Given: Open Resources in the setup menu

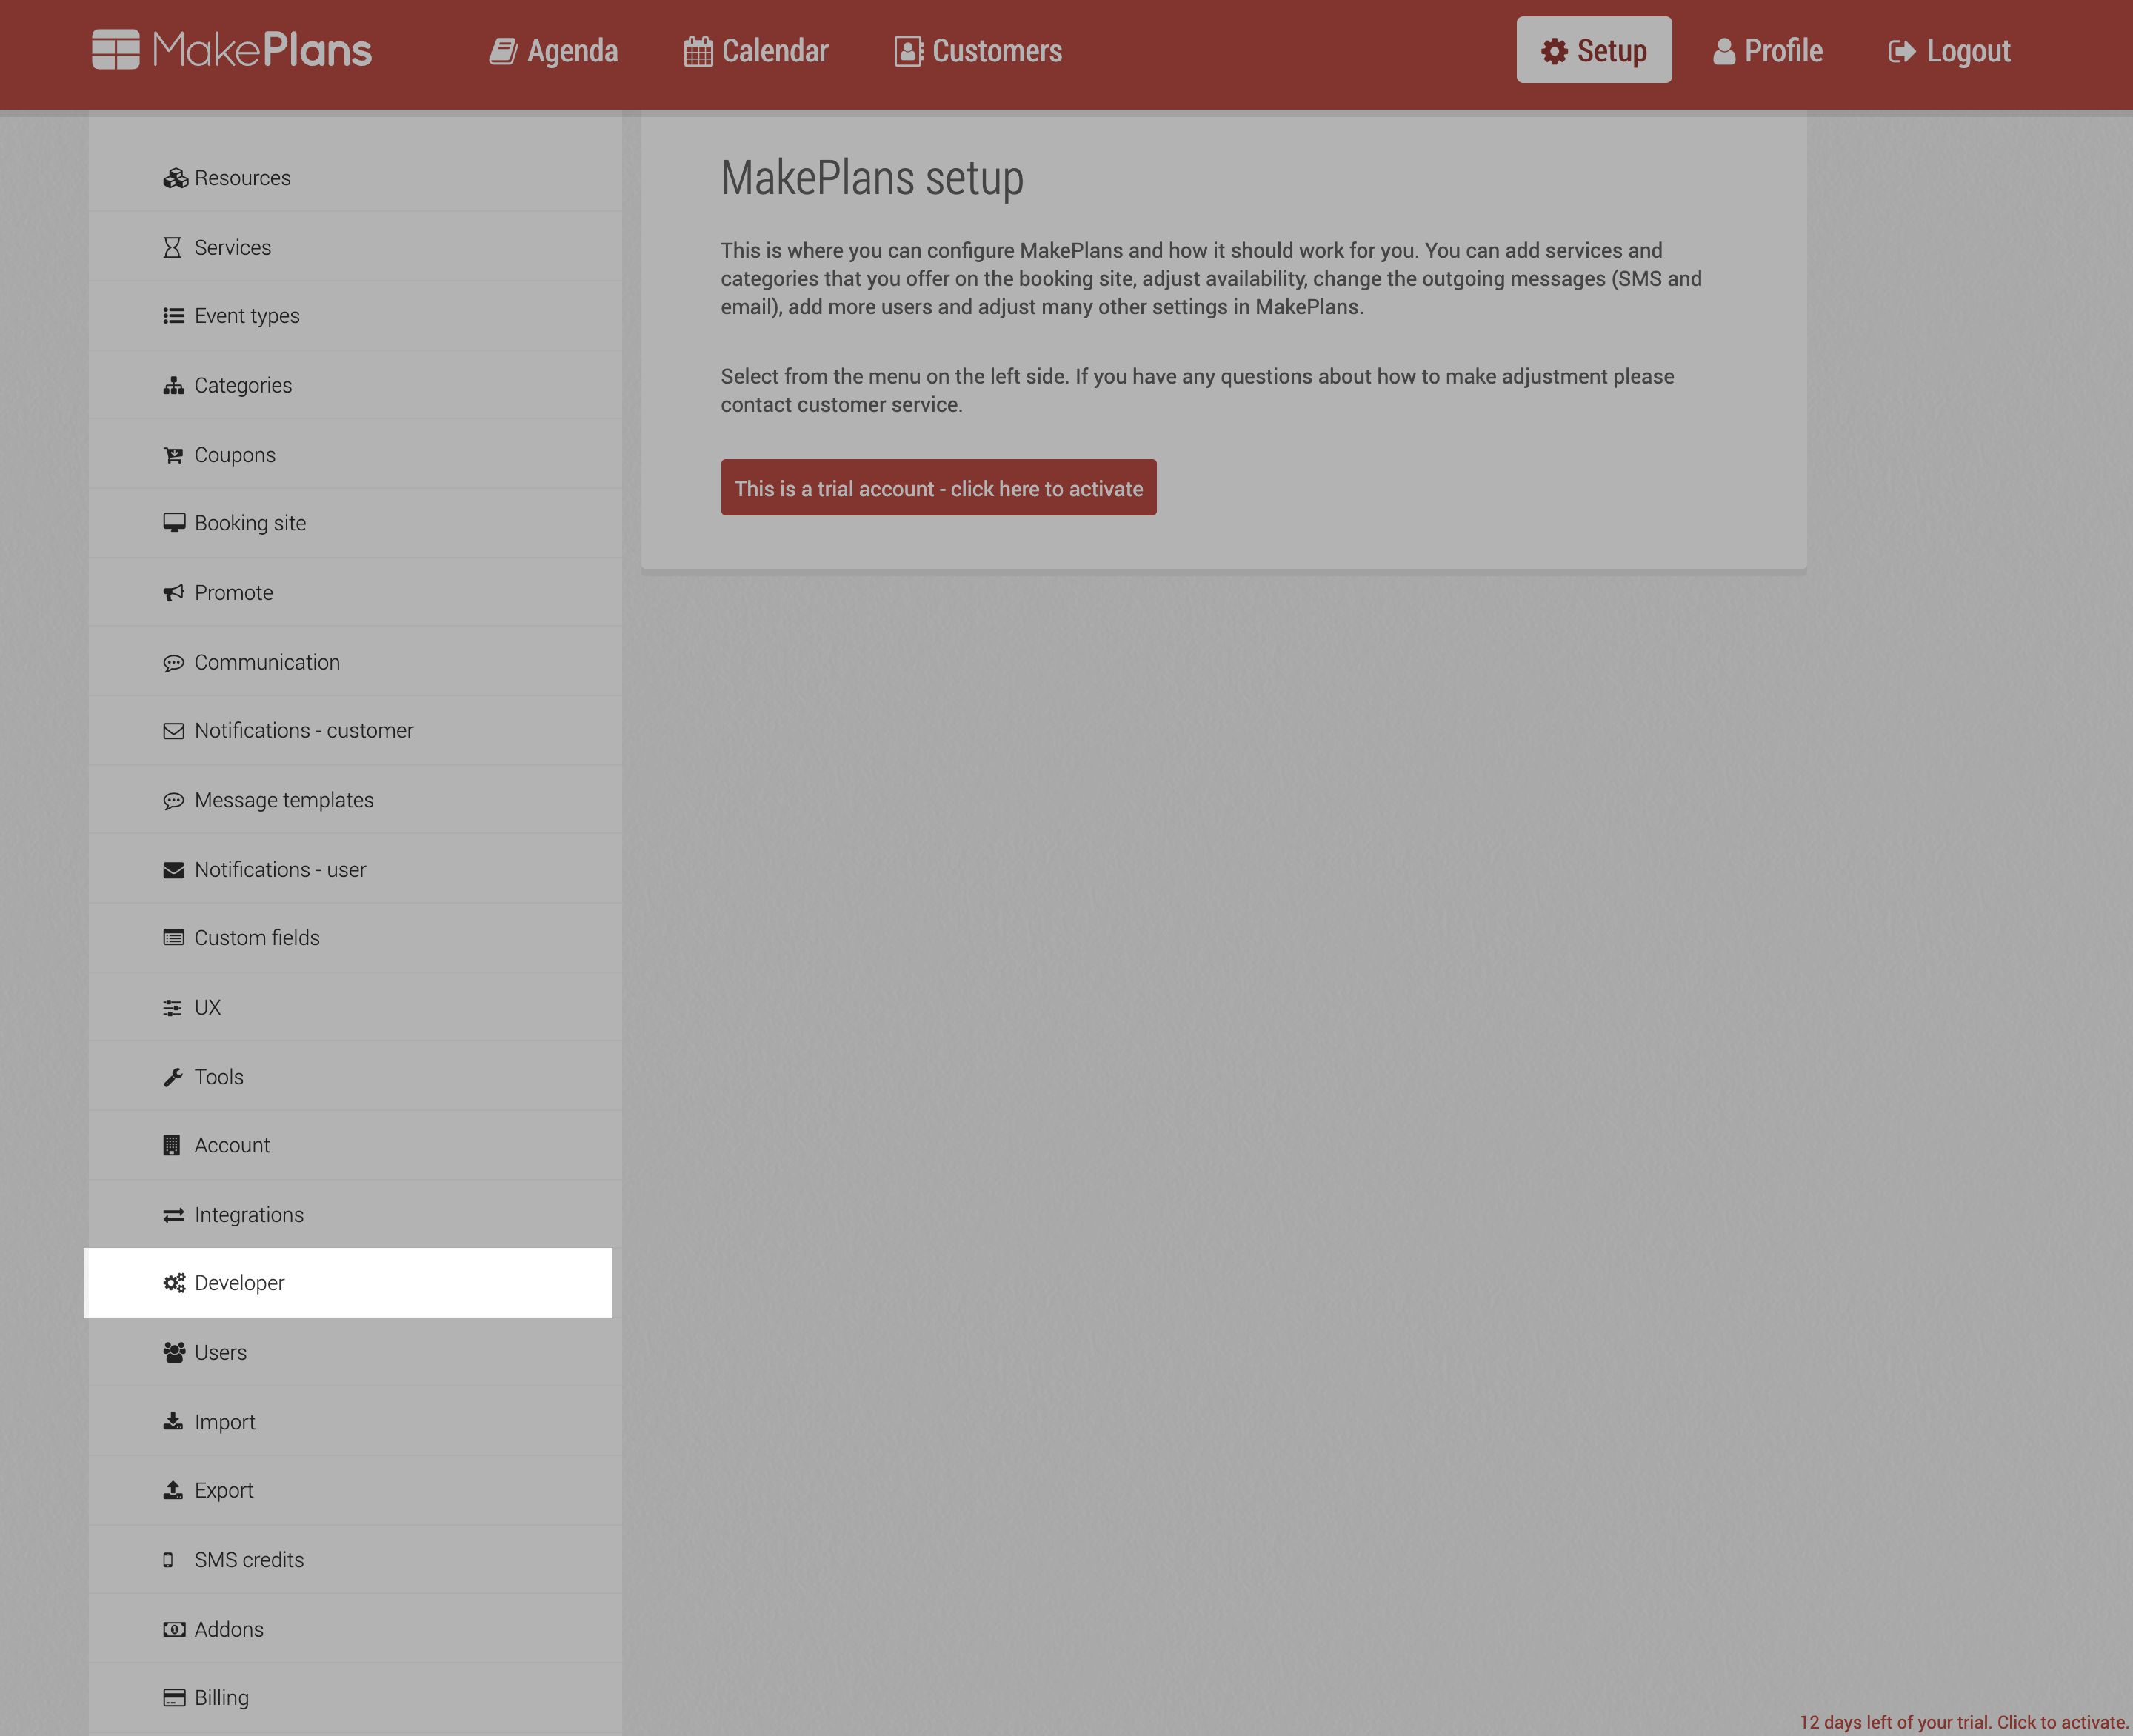Looking at the screenshot, I should click(x=355, y=178).
